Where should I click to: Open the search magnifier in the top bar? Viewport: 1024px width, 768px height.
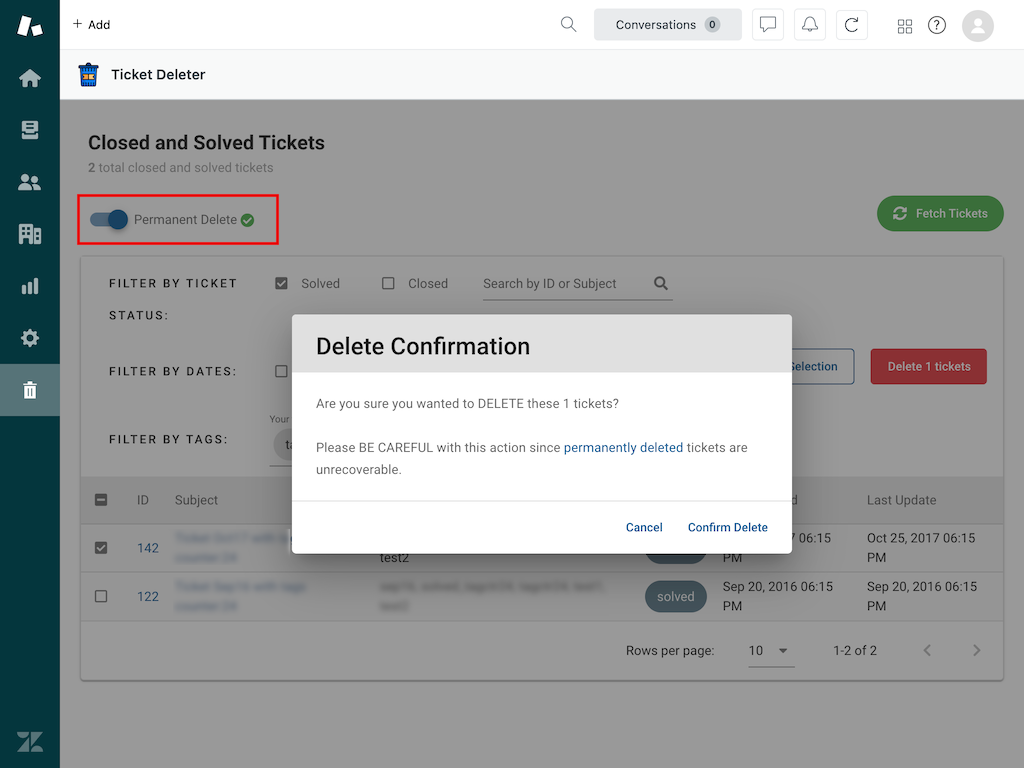coord(568,25)
